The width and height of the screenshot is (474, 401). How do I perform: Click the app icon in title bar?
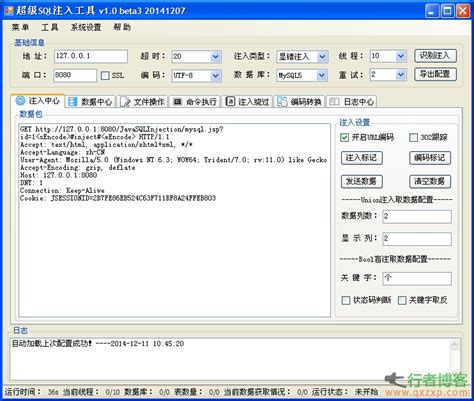pyautogui.click(x=9, y=11)
